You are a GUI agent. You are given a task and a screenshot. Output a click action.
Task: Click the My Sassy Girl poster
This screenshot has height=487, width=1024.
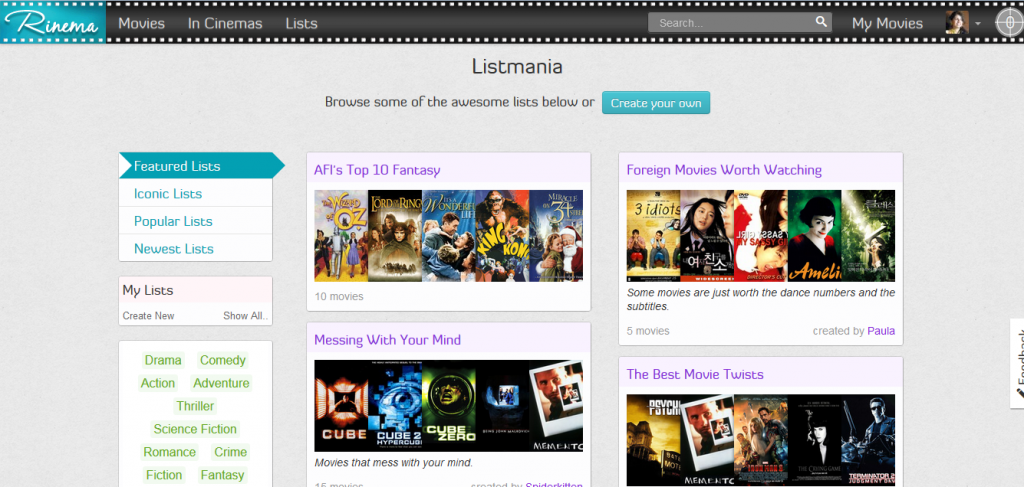tap(761, 236)
